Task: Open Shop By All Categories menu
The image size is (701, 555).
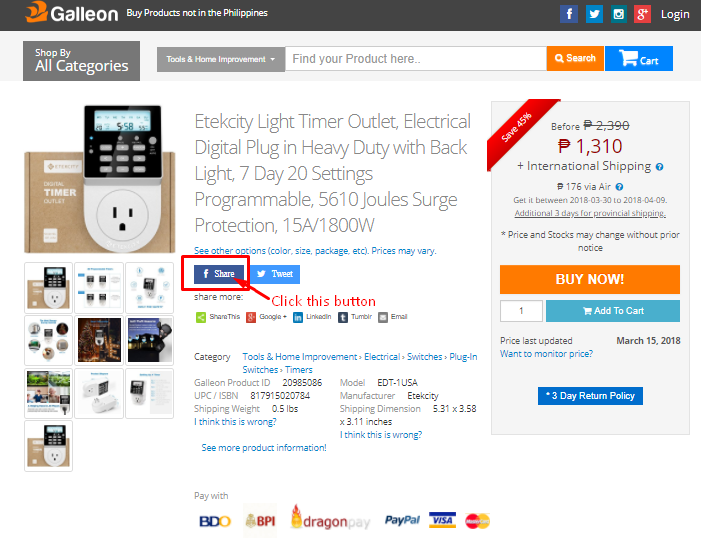Action: click(81, 61)
